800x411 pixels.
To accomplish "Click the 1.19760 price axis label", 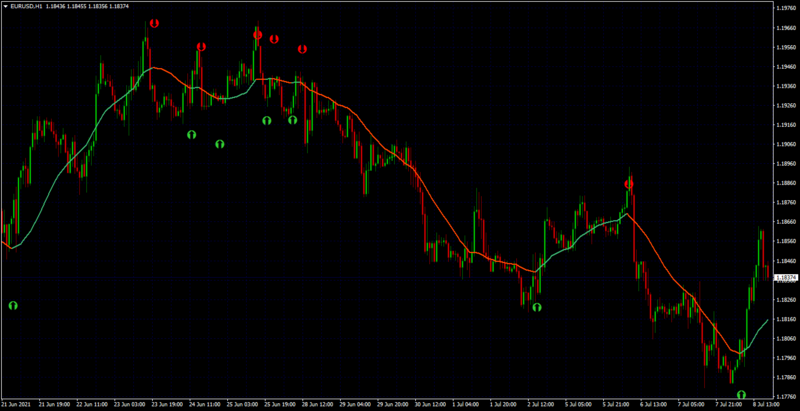I will click(786, 8).
